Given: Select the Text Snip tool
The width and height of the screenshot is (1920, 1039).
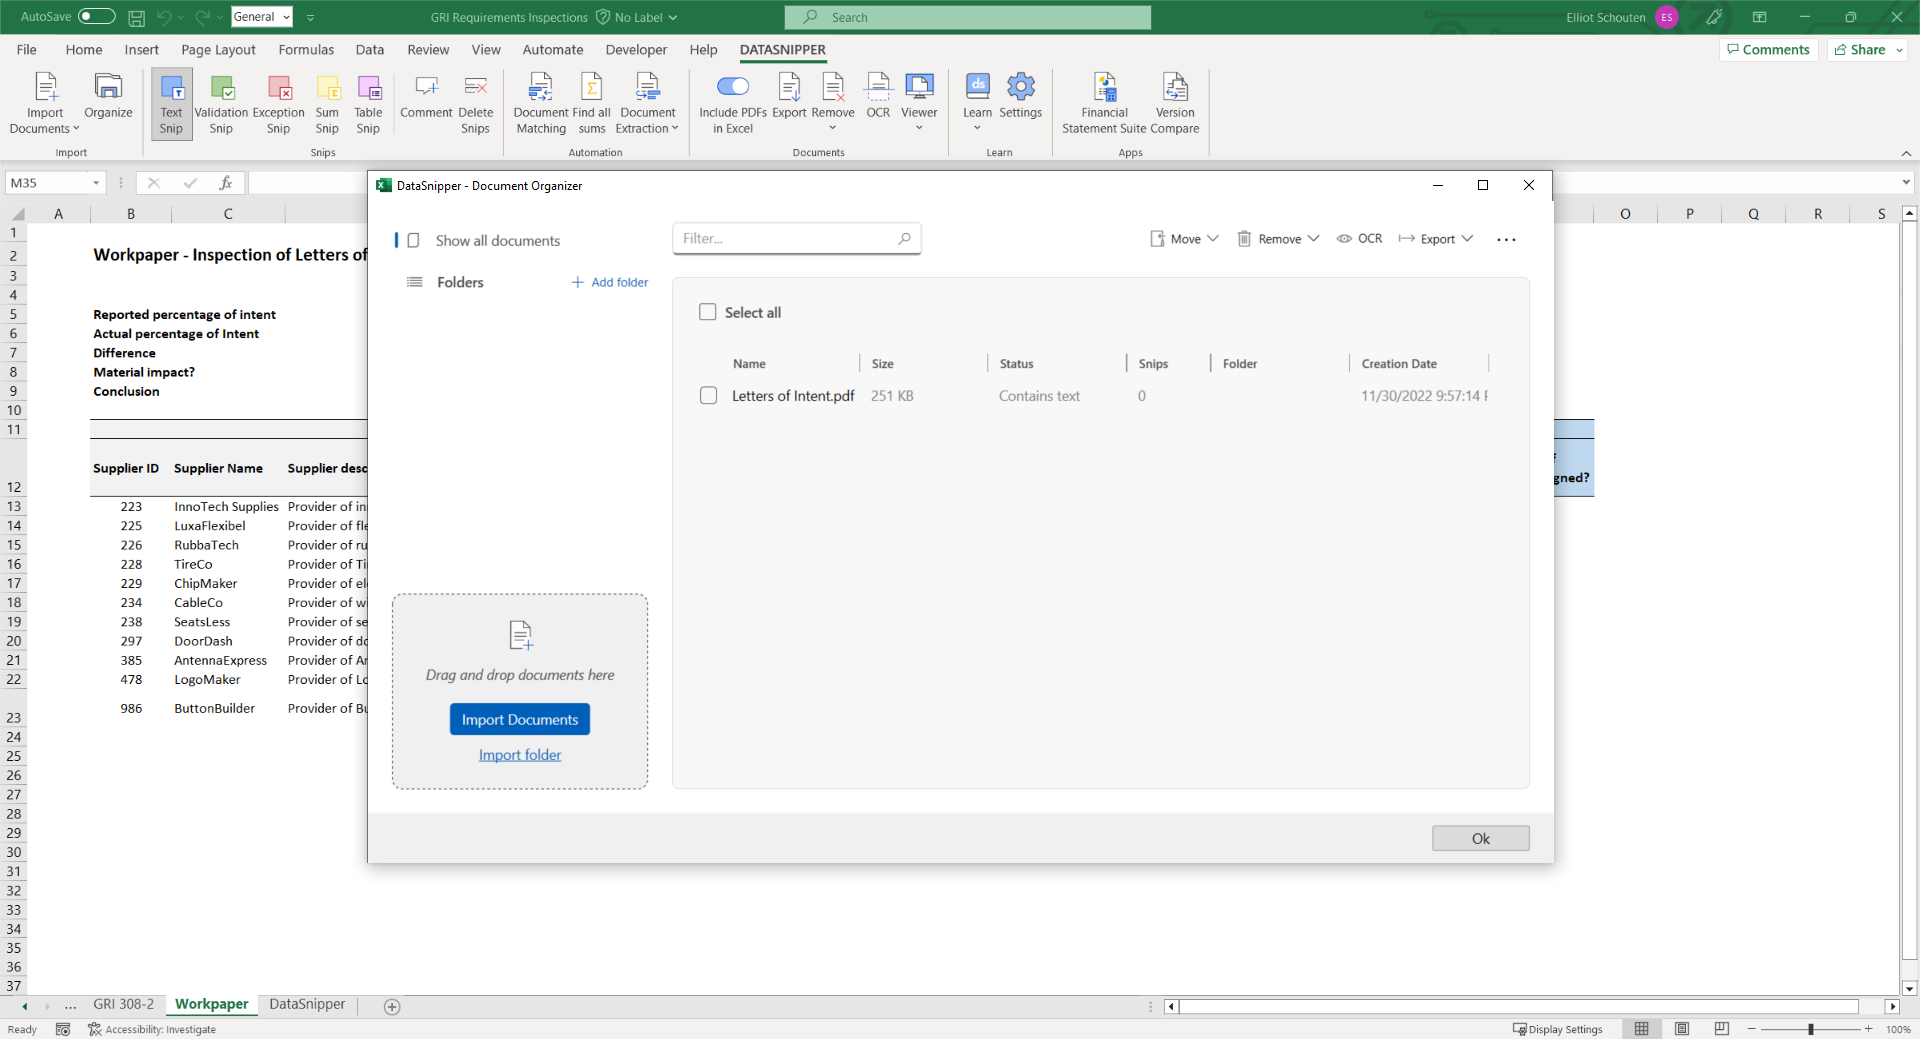Looking at the screenshot, I should [x=171, y=103].
